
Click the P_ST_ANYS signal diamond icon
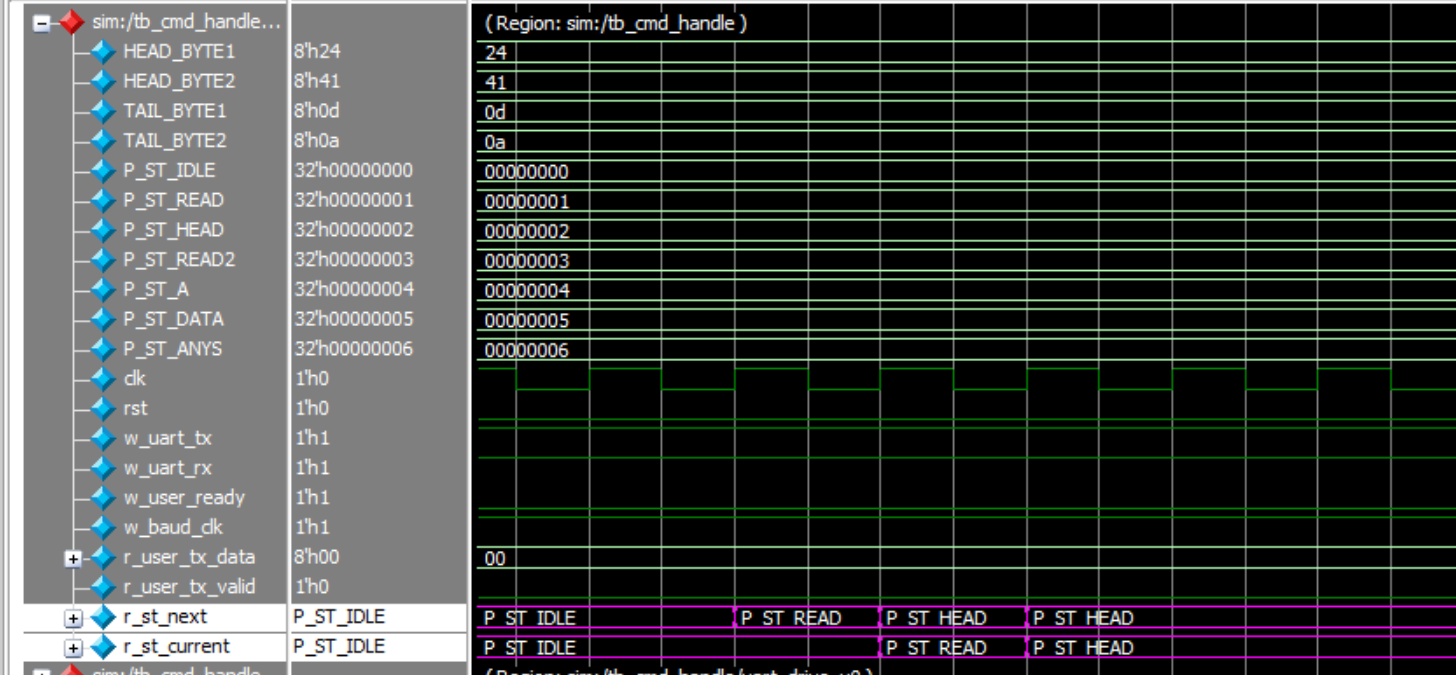[103, 349]
